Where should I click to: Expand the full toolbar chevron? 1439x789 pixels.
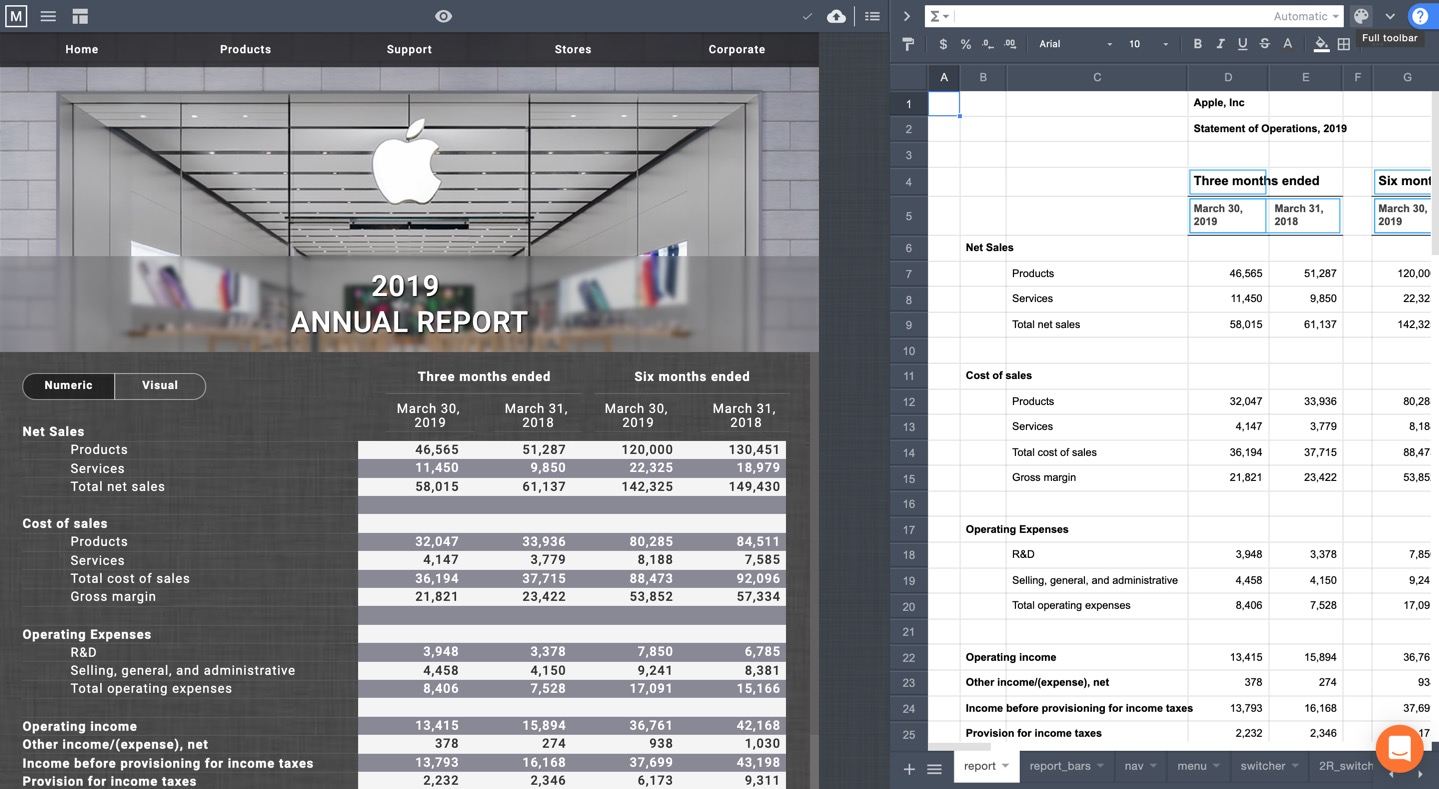[x=1390, y=16]
